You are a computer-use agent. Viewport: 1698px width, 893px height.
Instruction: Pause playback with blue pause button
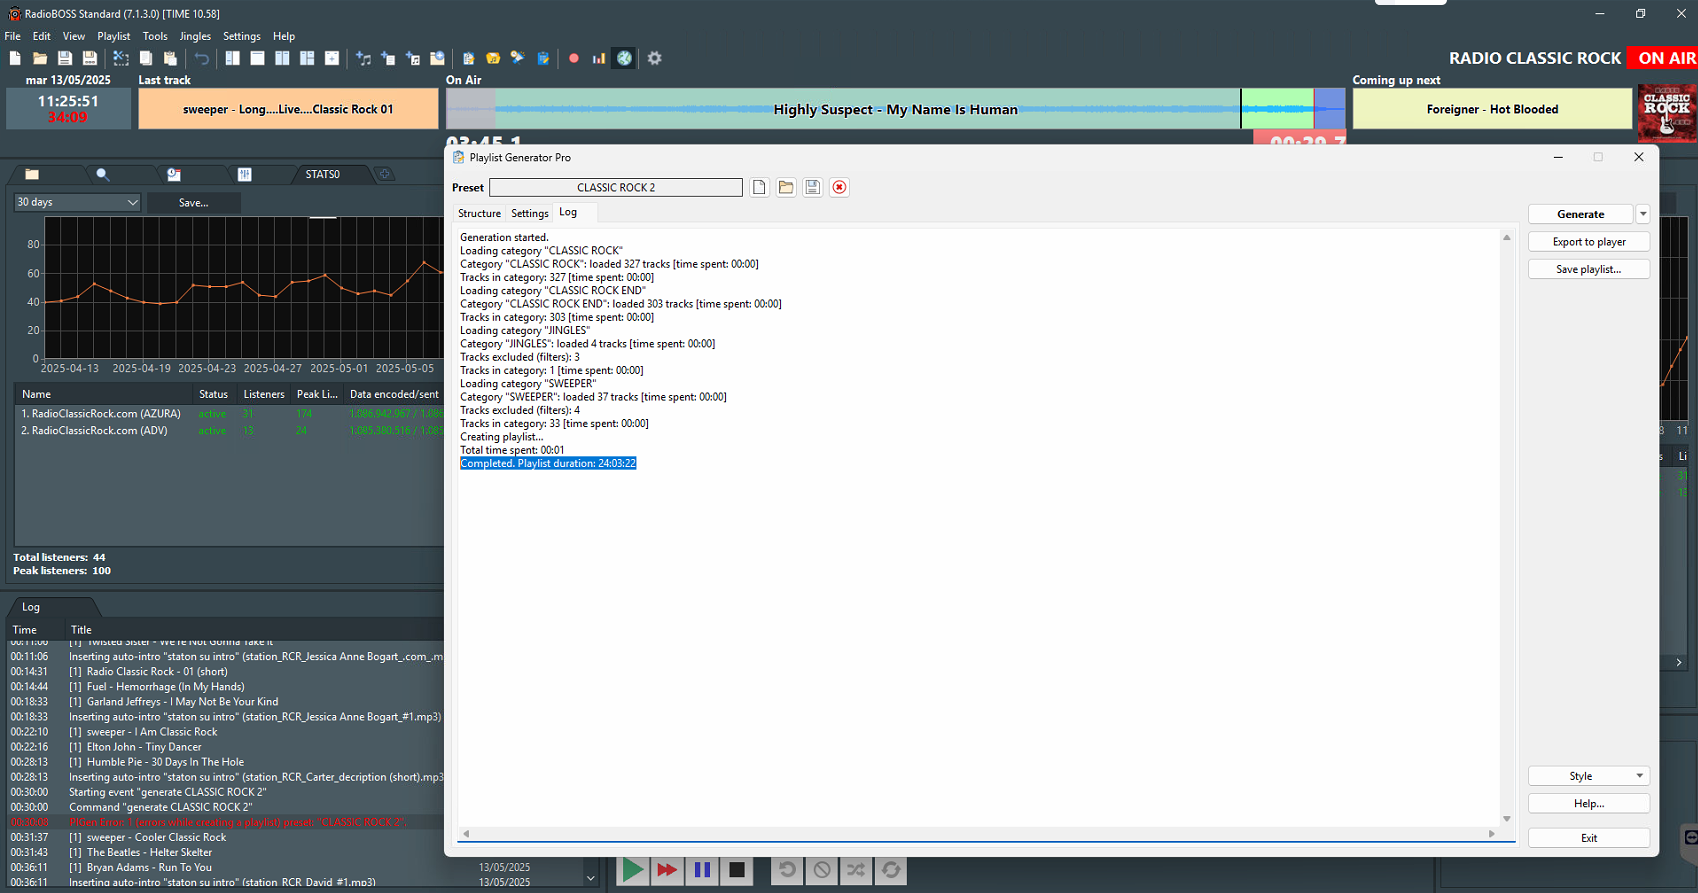tap(702, 870)
